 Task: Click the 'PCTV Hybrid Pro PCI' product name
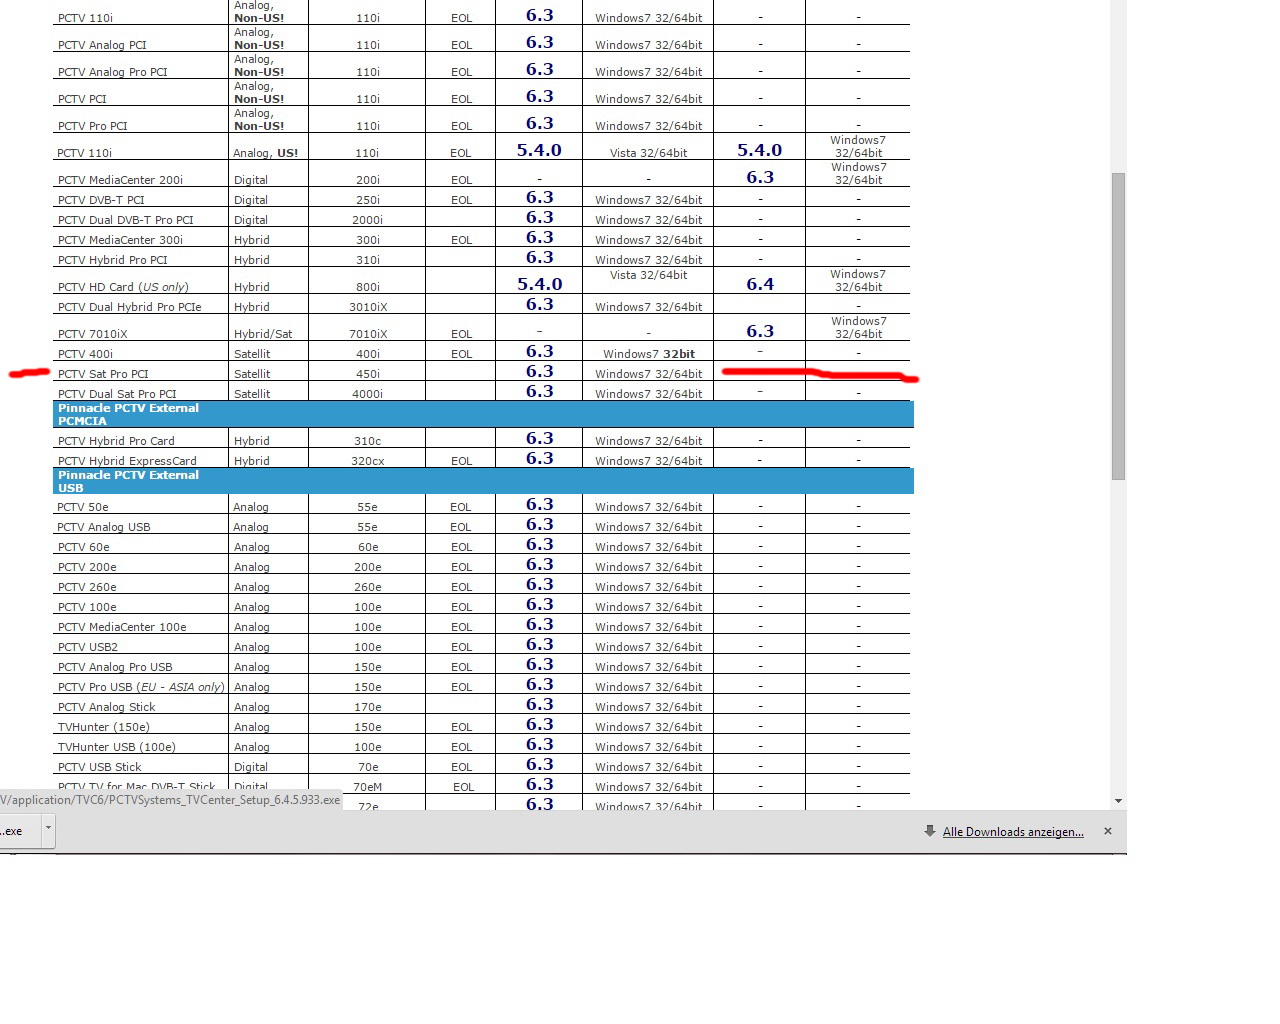point(113,260)
